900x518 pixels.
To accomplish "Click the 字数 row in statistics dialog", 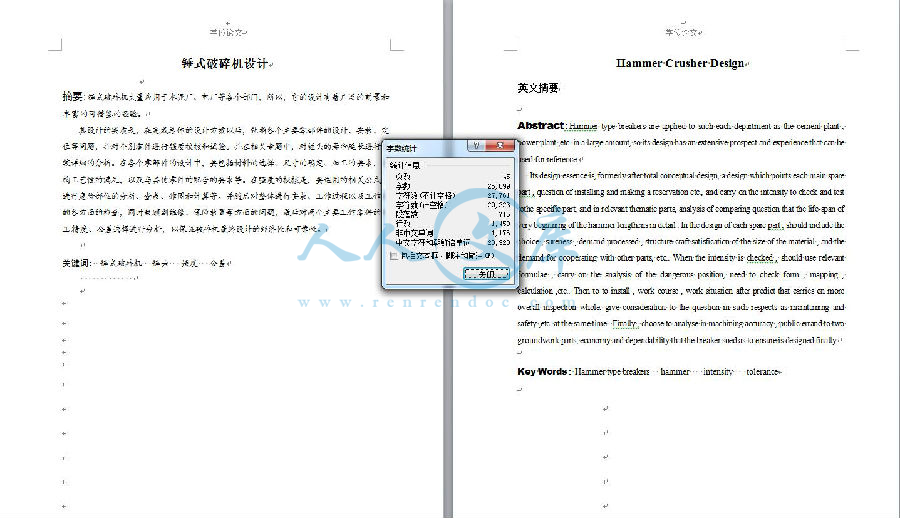I will 452,186.
